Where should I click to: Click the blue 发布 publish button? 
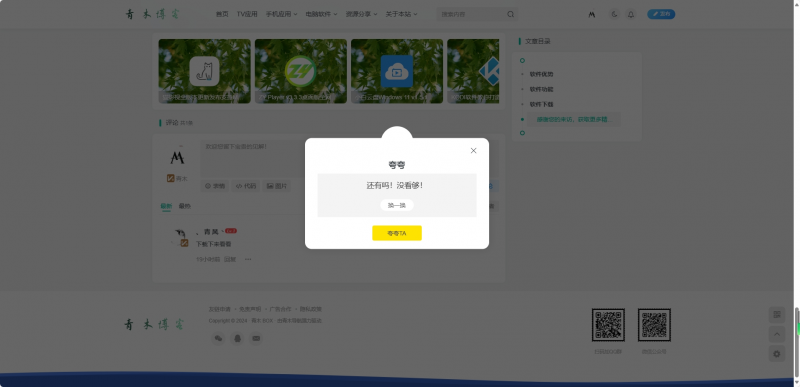click(x=661, y=14)
